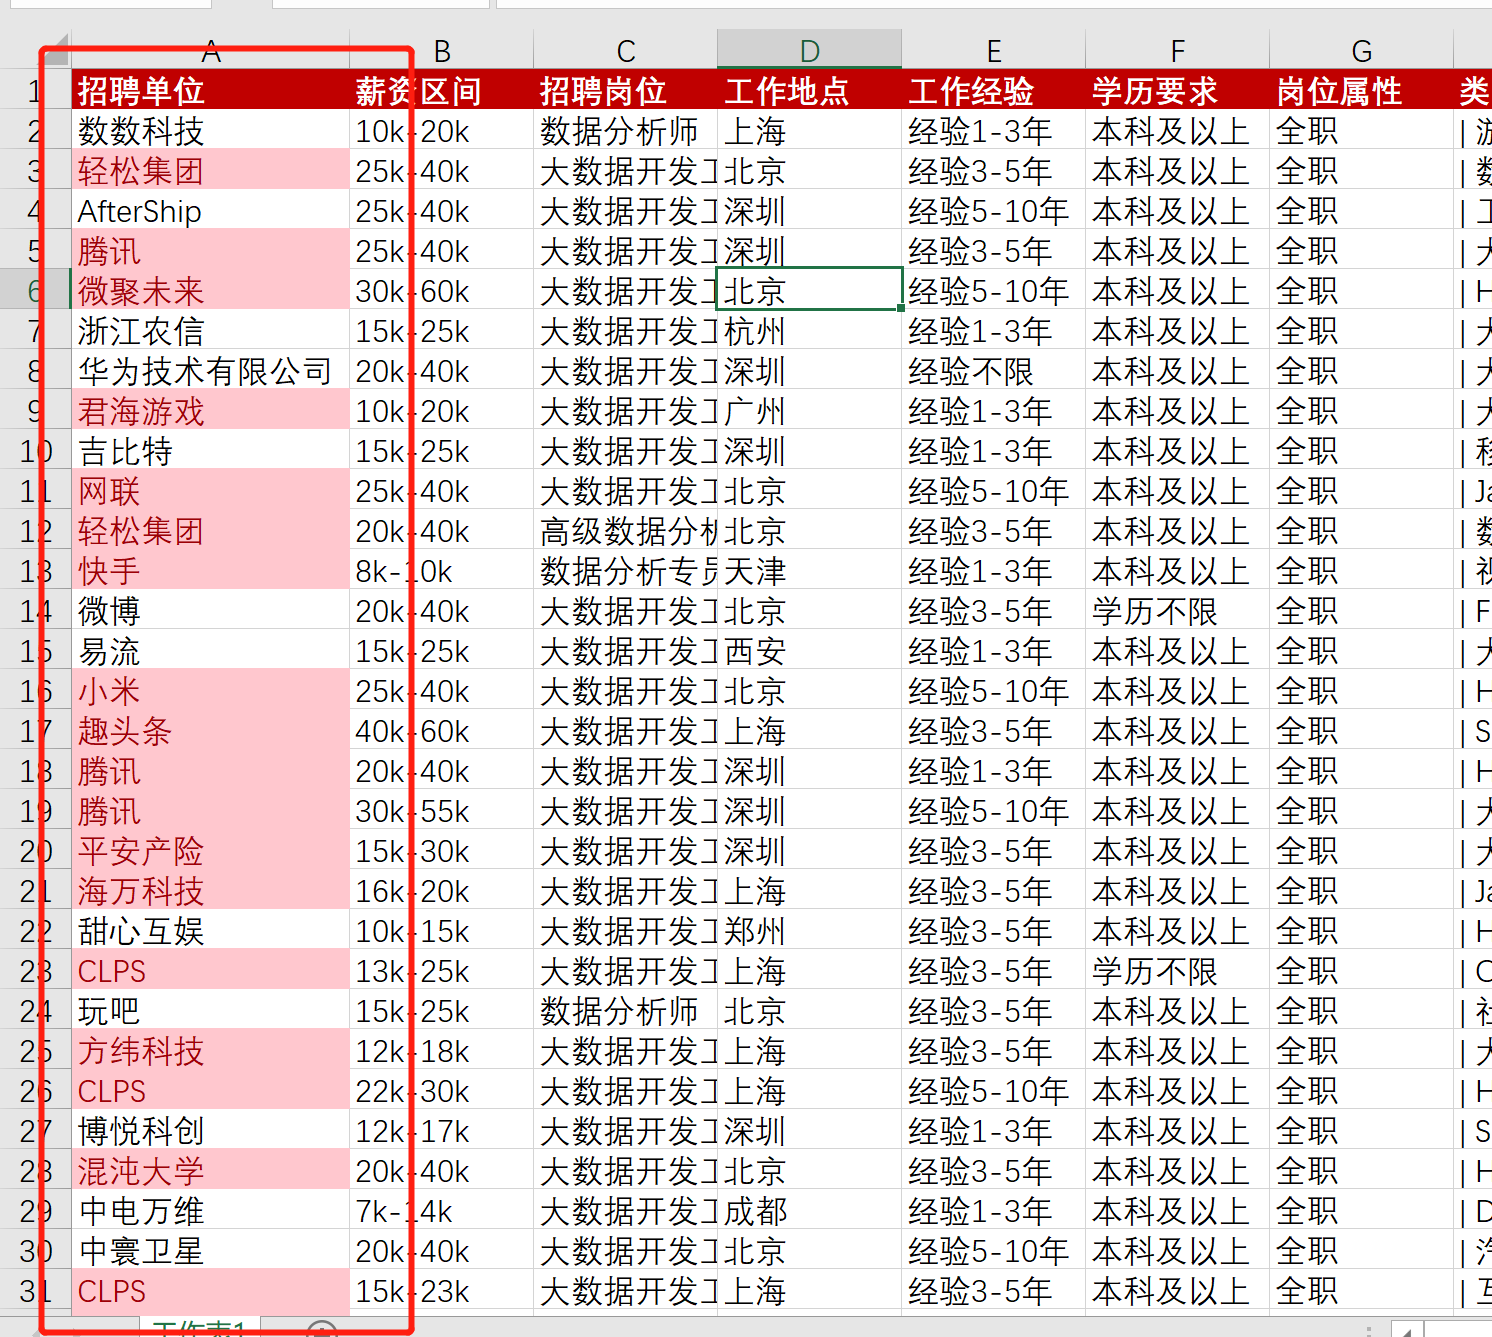Select cell 数据分析专员 in row 13

point(625,571)
